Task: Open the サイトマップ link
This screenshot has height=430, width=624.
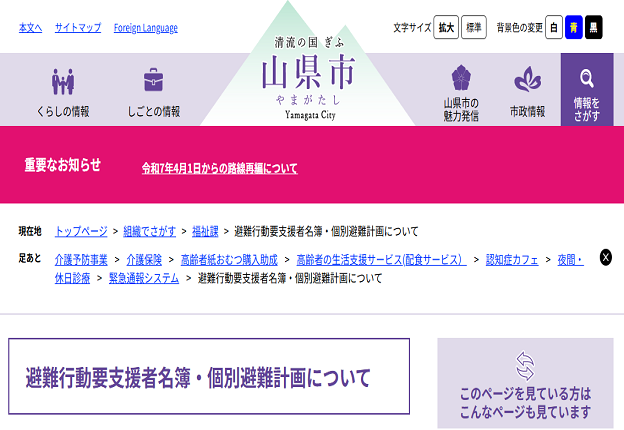Action: point(78,28)
